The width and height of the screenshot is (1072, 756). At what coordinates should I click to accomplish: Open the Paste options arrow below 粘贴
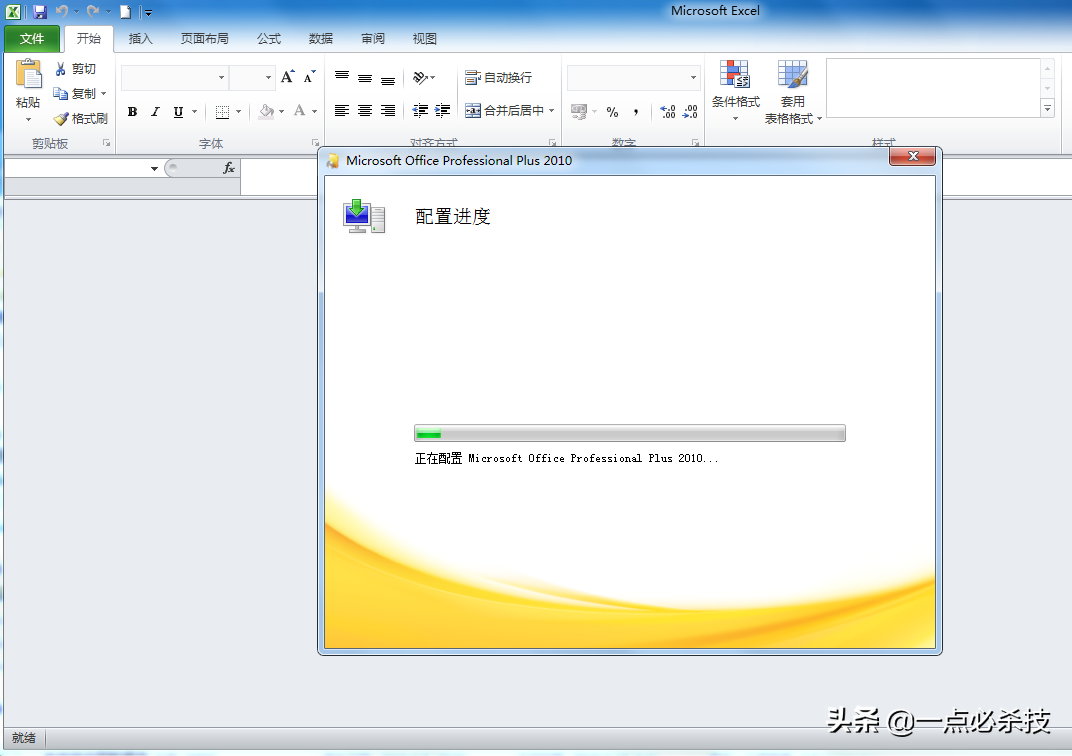click(28, 120)
